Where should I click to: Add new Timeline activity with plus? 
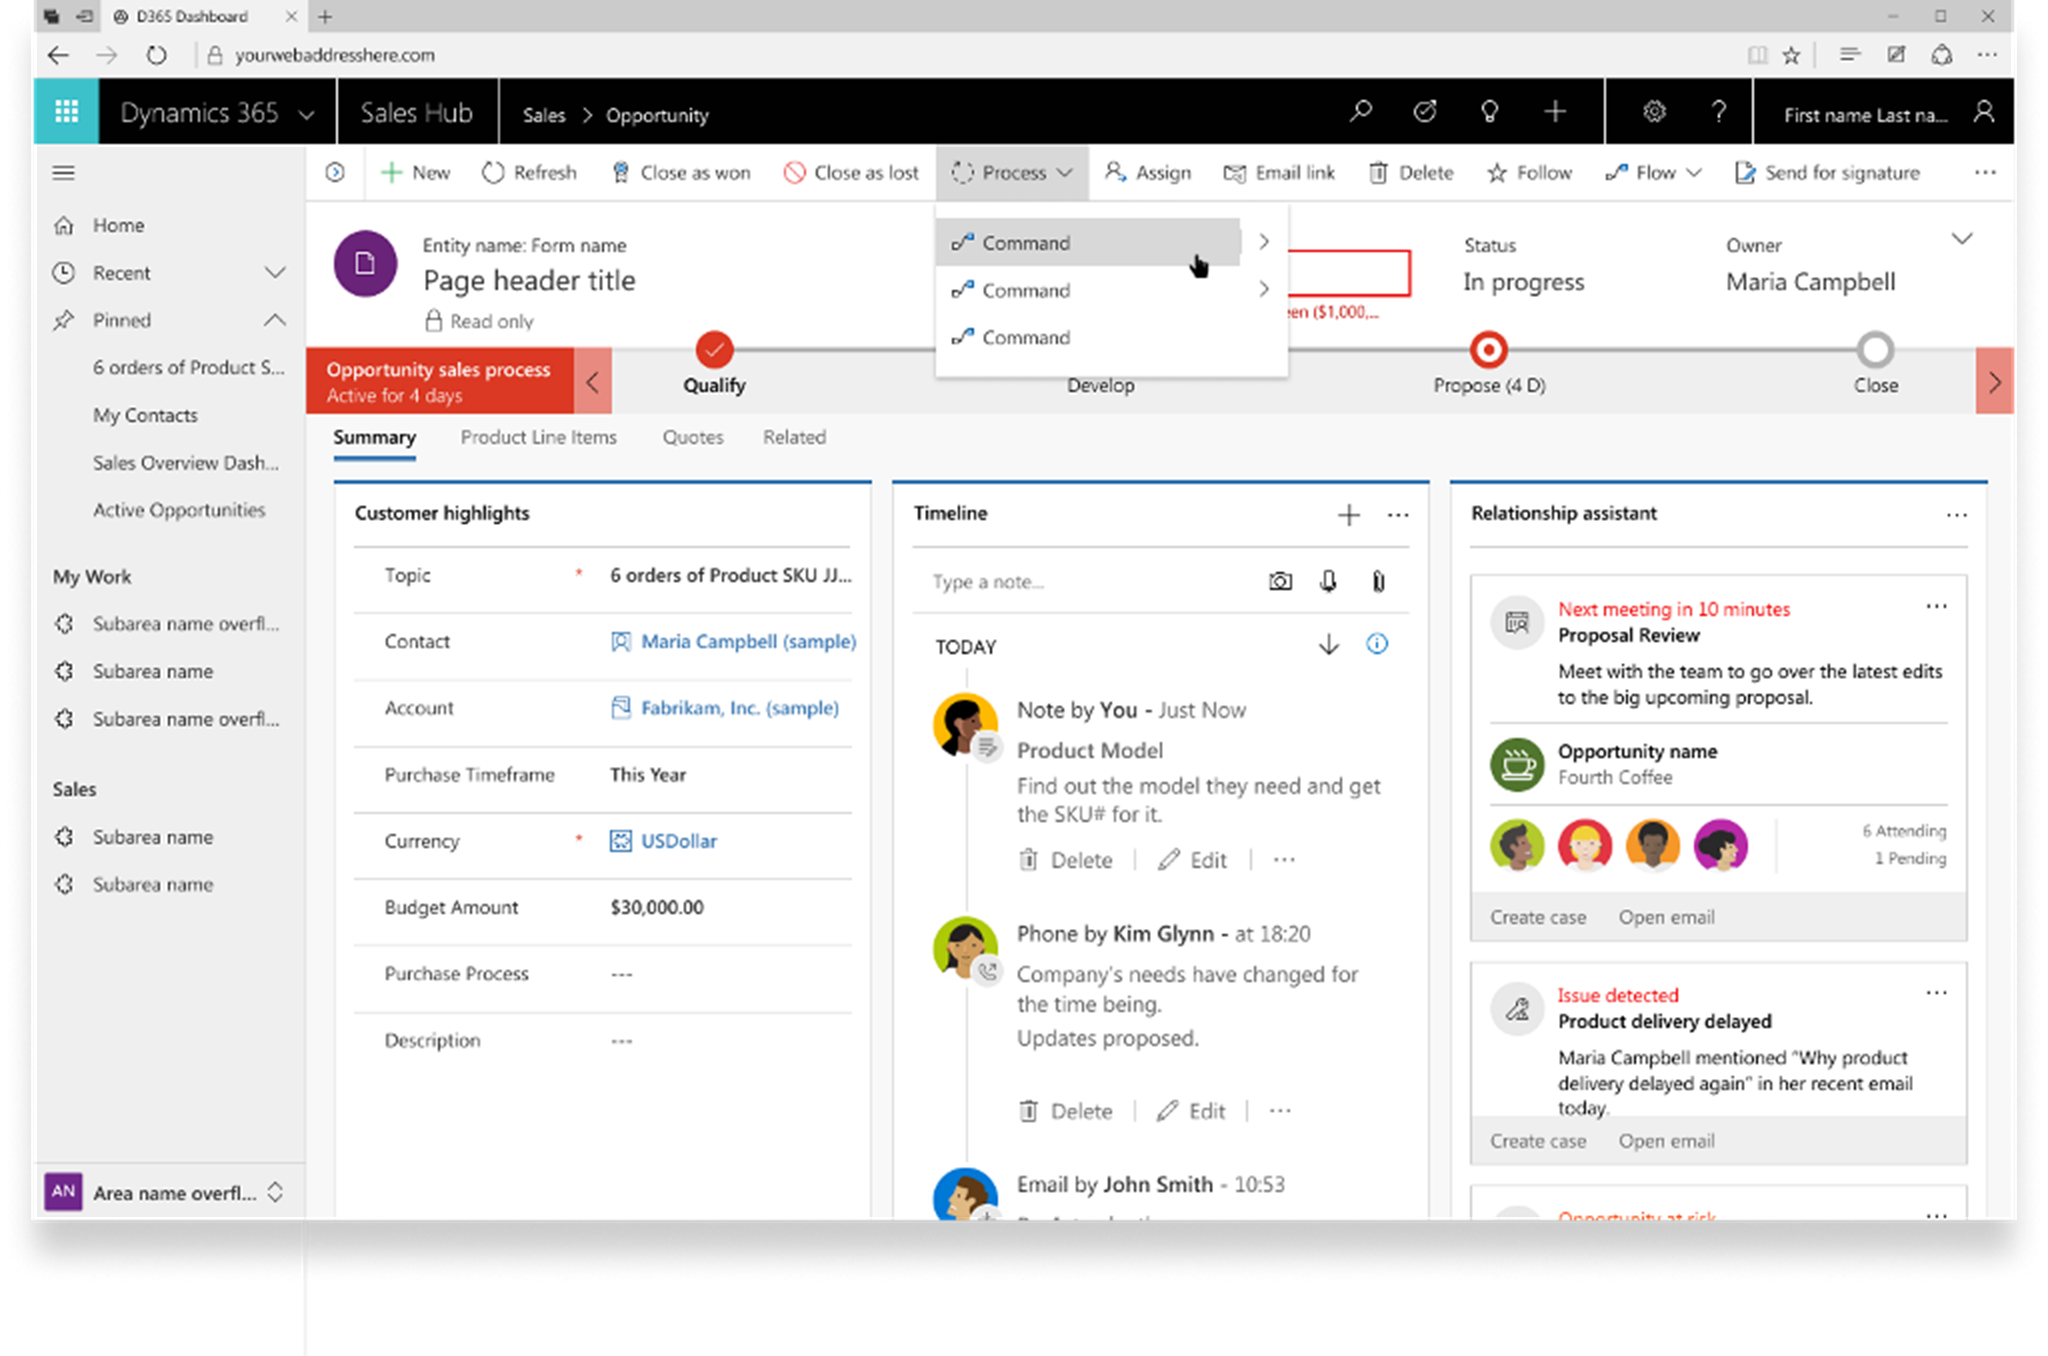coord(1348,515)
